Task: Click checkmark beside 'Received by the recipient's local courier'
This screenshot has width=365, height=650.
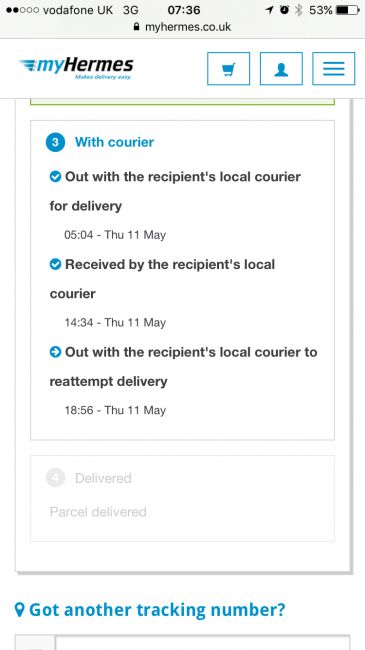Action: point(55,264)
